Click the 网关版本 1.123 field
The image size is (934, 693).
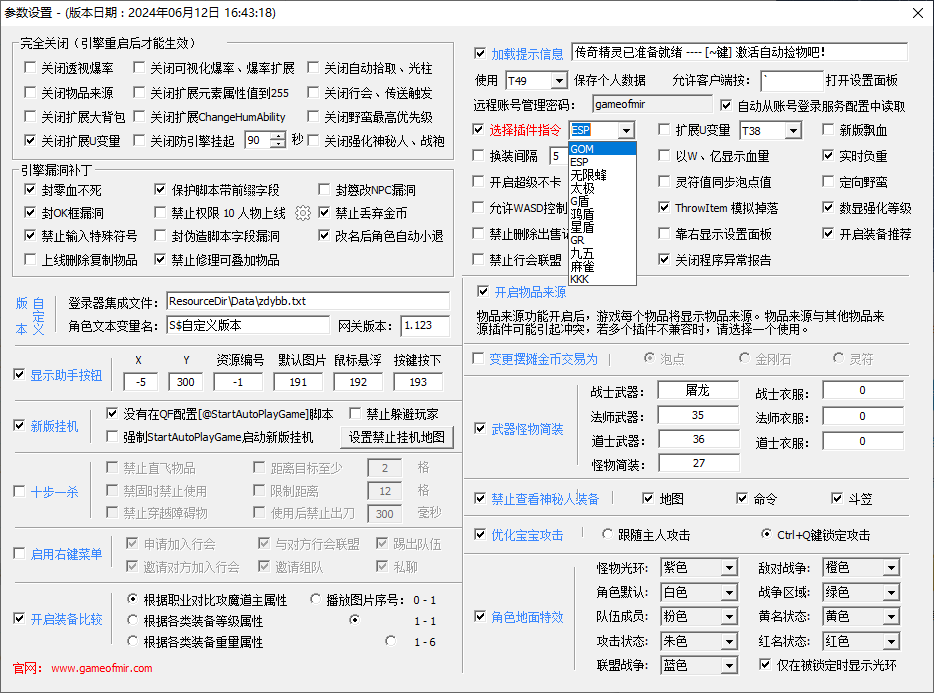tap(425, 325)
